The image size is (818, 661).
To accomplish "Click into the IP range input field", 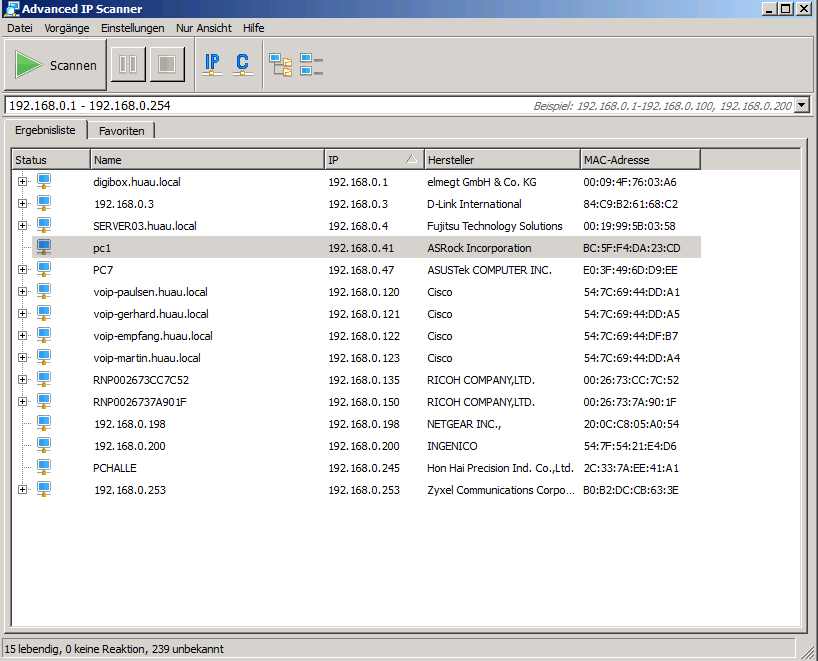I will [250, 105].
